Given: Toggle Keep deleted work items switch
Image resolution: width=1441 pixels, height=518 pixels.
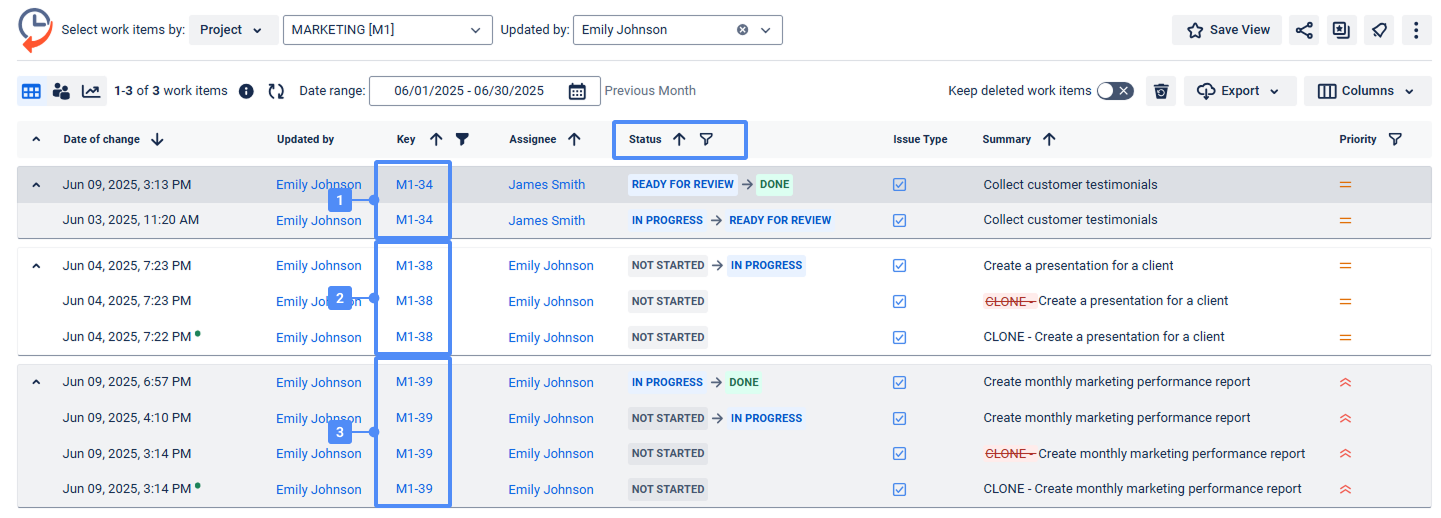Looking at the screenshot, I should [1114, 91].
